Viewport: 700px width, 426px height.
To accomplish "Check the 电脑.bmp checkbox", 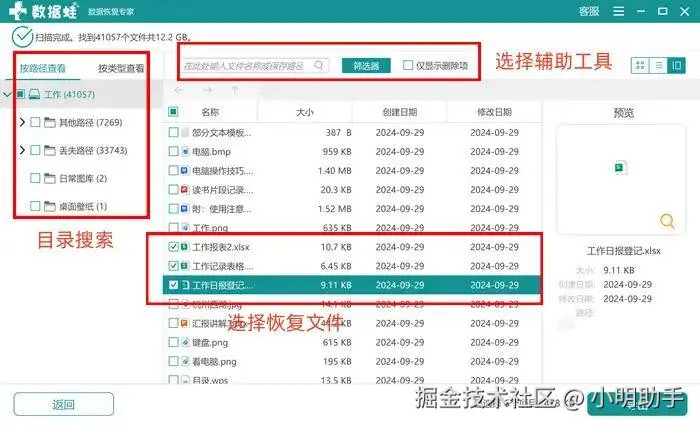I will point(173,151).
